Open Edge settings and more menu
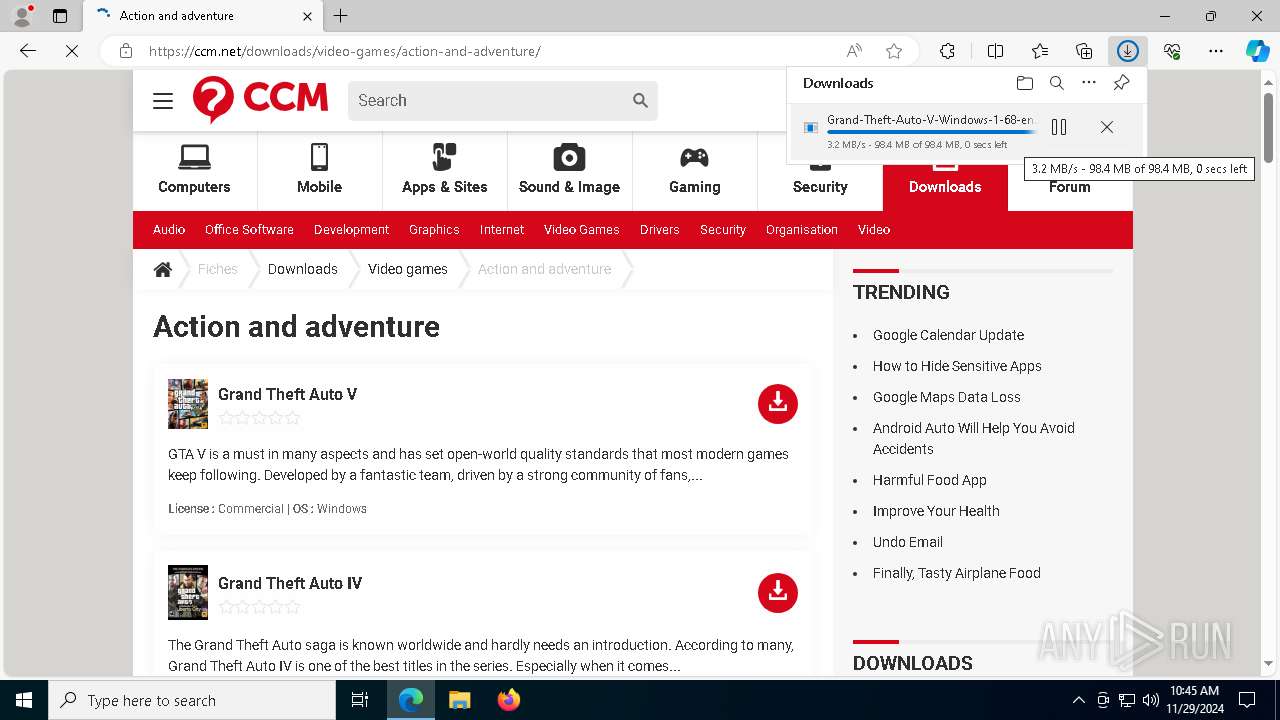Screen dimensions: 1280x720 pos(1216,51)
